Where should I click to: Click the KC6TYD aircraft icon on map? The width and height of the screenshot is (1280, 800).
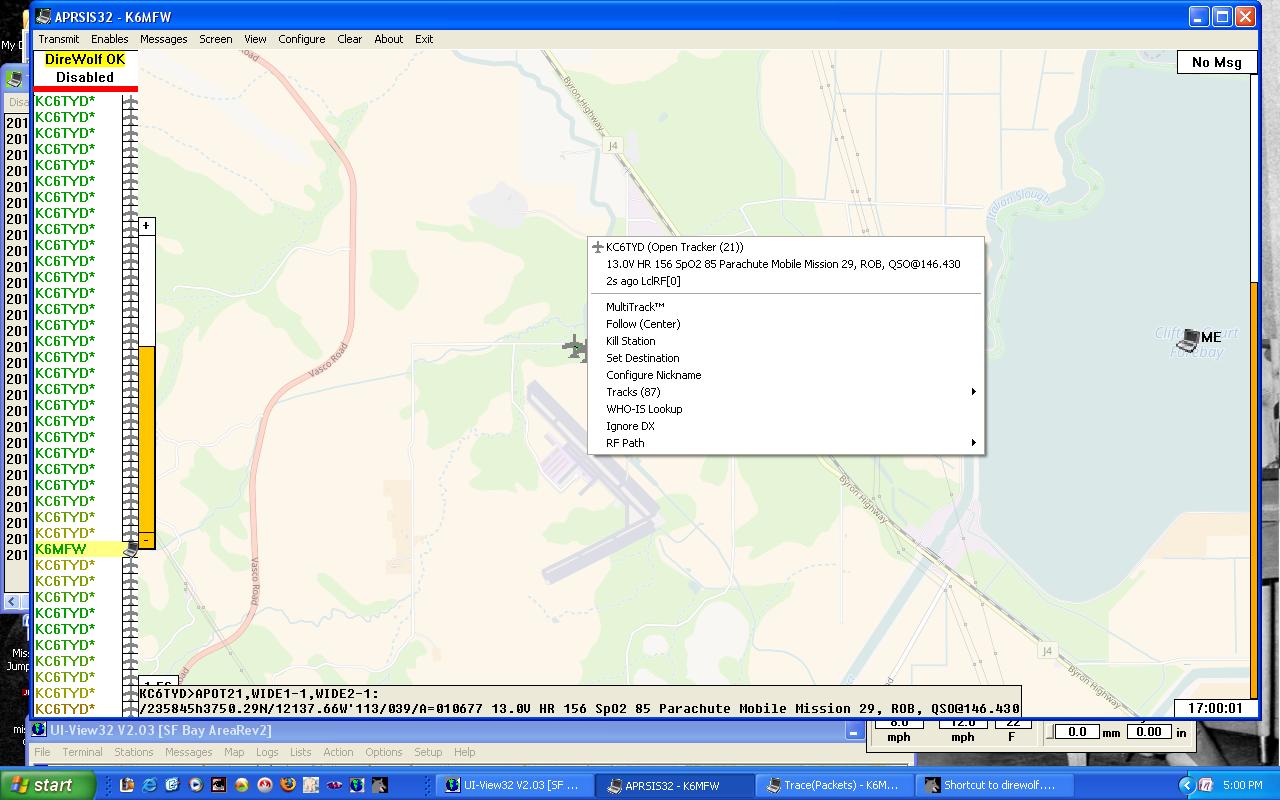(x=575, y=348)
